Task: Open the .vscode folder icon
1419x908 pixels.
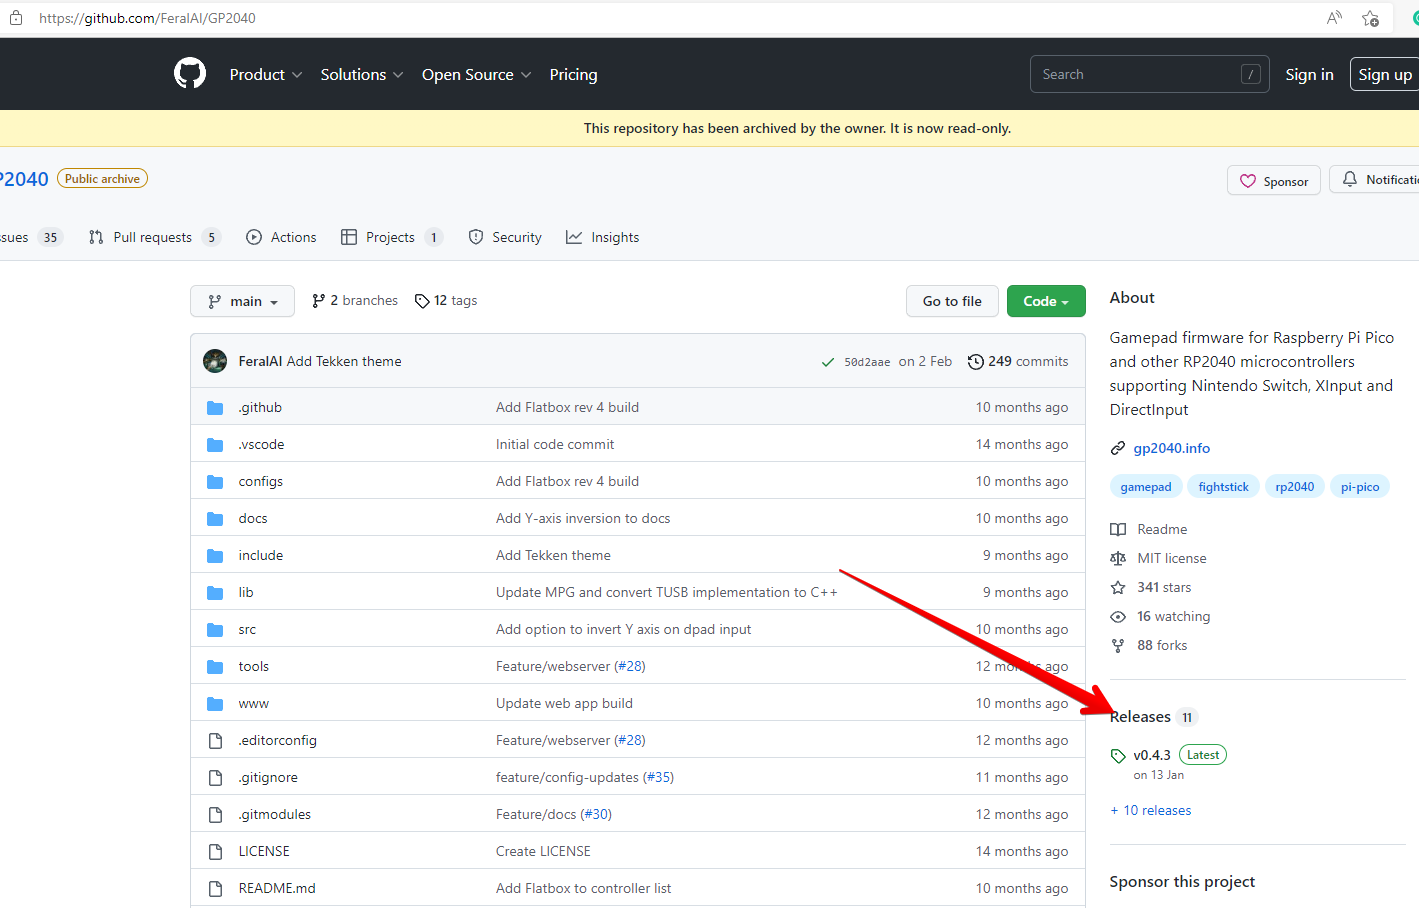Action: (x=215, y=444)
